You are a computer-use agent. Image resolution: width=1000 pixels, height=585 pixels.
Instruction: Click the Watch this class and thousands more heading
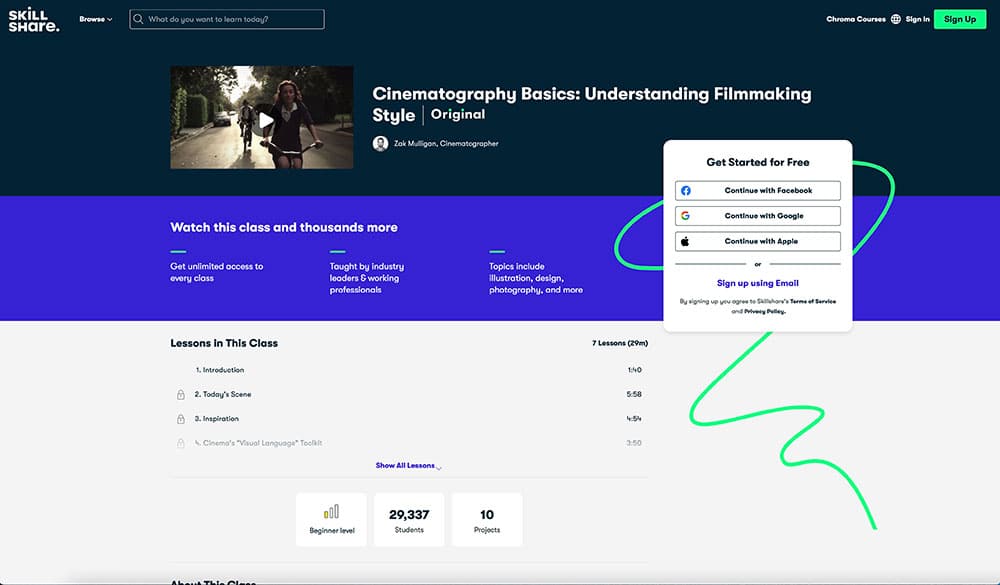point(284,227)
